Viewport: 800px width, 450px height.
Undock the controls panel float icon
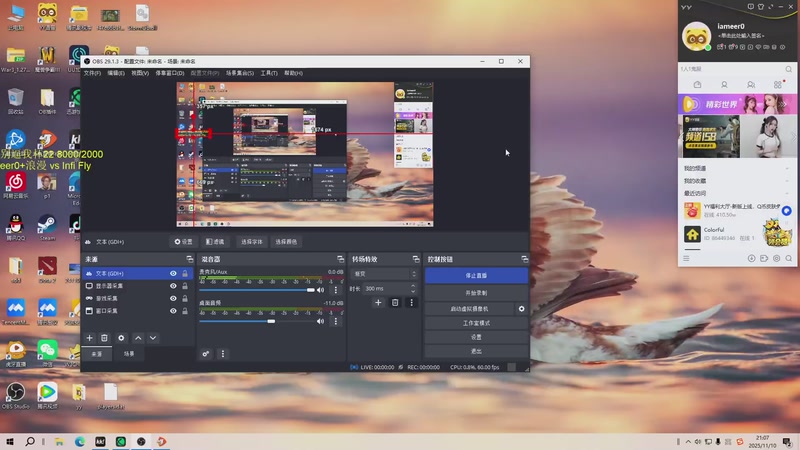click(524, 259)
